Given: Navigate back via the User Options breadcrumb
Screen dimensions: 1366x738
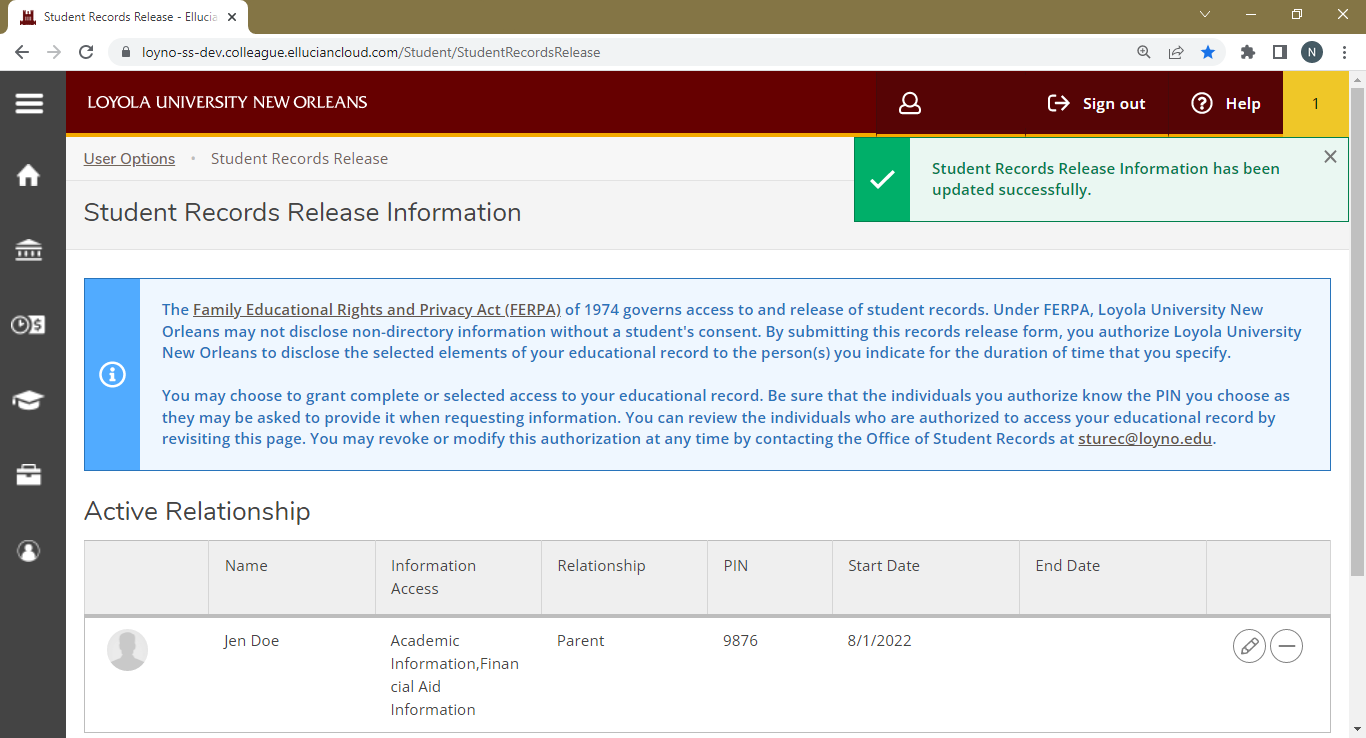Looking at the screenshot, I should (x=129, y=158).
